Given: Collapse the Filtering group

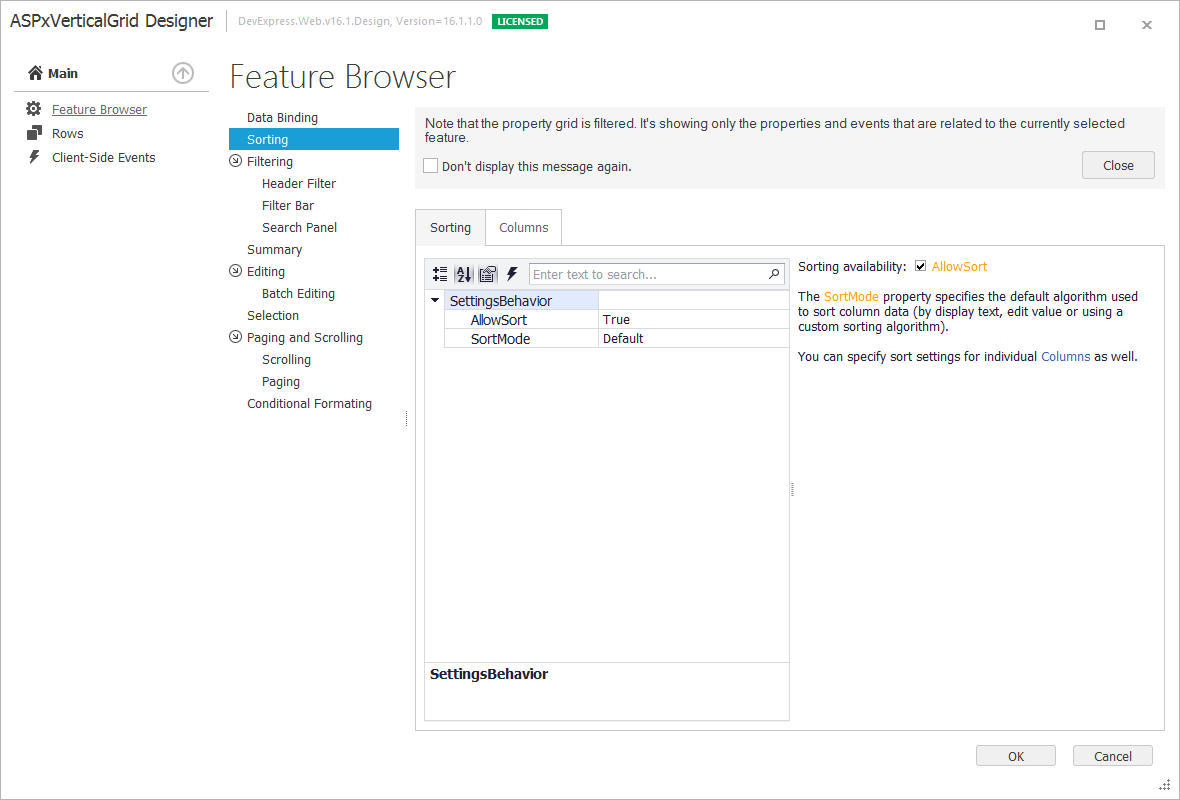Looking at the screenshot, I should 236,161.
